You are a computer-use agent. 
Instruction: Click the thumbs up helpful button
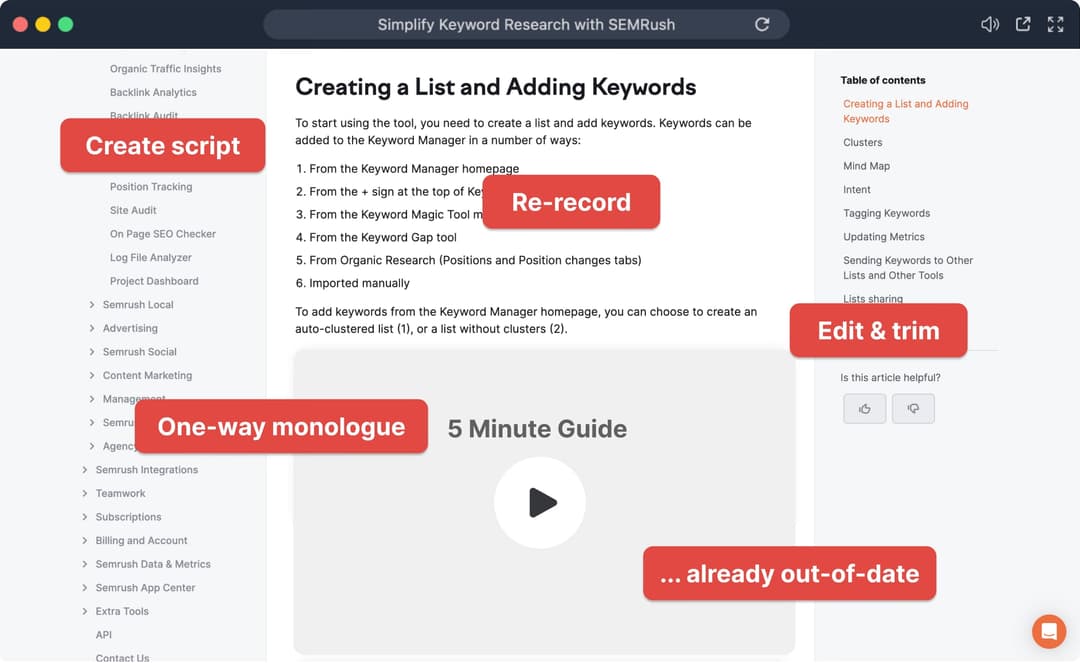pos(864,408)
